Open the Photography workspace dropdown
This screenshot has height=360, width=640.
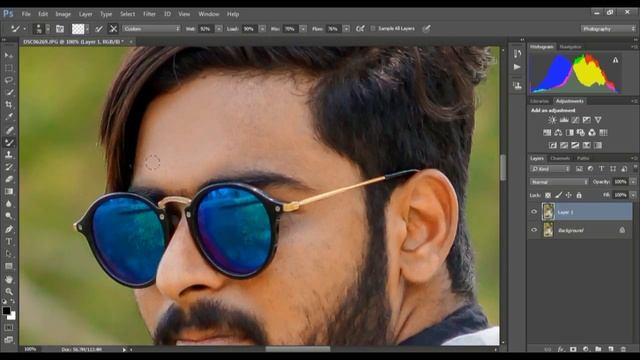tap(608, 29)
